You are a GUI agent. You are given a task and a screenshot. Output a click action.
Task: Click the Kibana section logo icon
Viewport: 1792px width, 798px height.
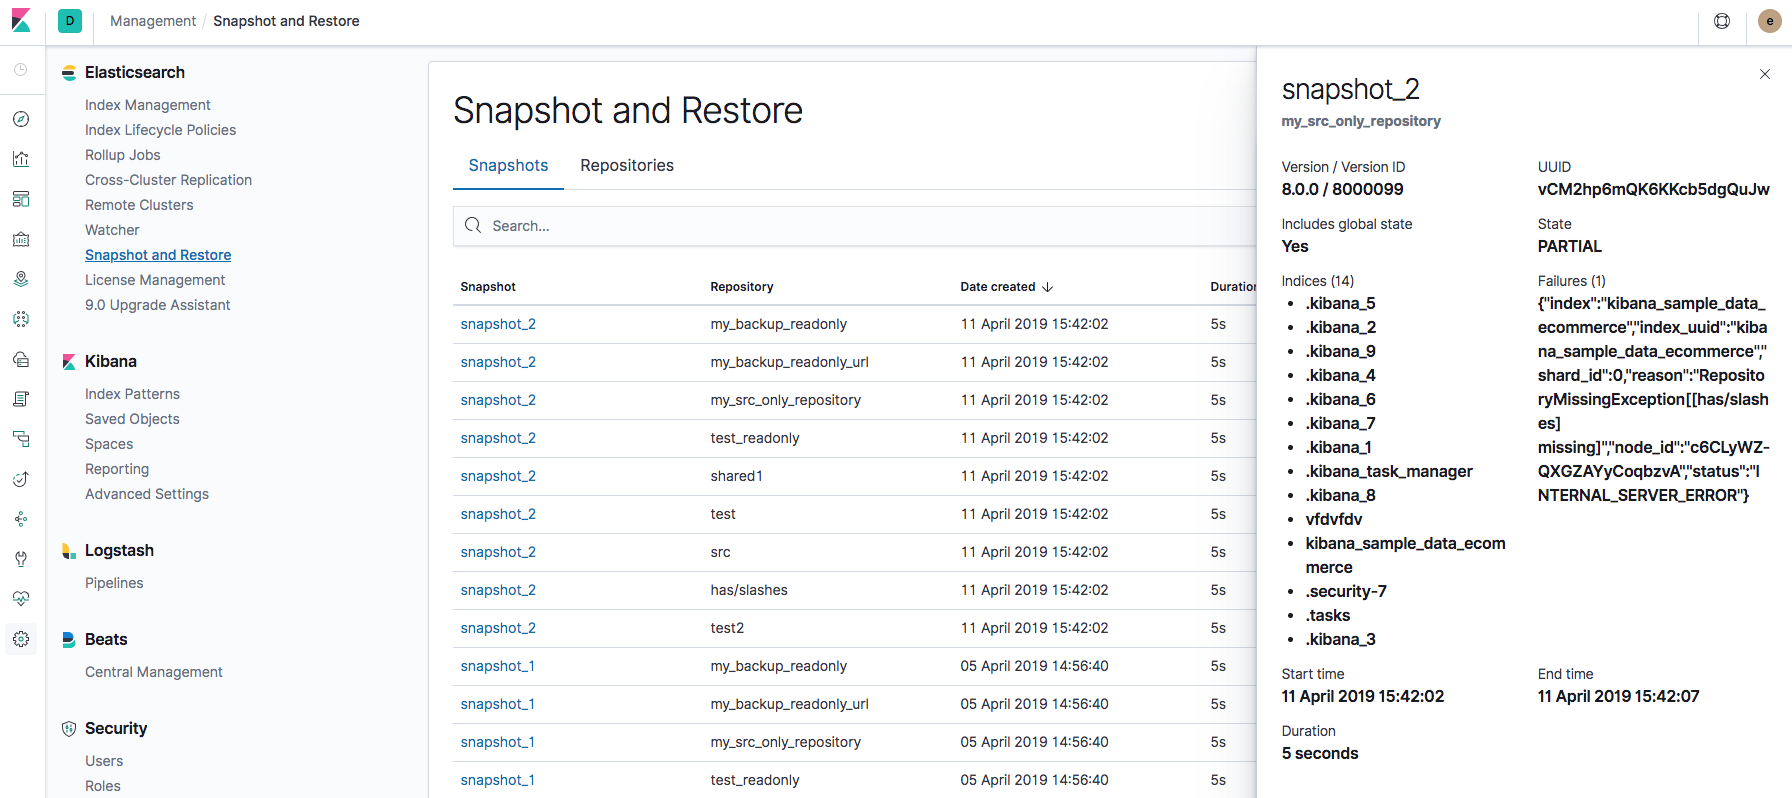tap(69, 362)
